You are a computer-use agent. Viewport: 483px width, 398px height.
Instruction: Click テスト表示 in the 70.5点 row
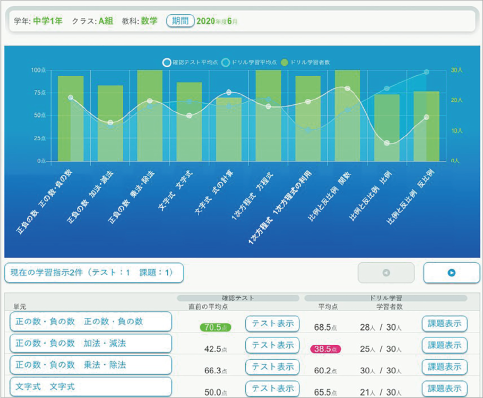tap(272, 323)
